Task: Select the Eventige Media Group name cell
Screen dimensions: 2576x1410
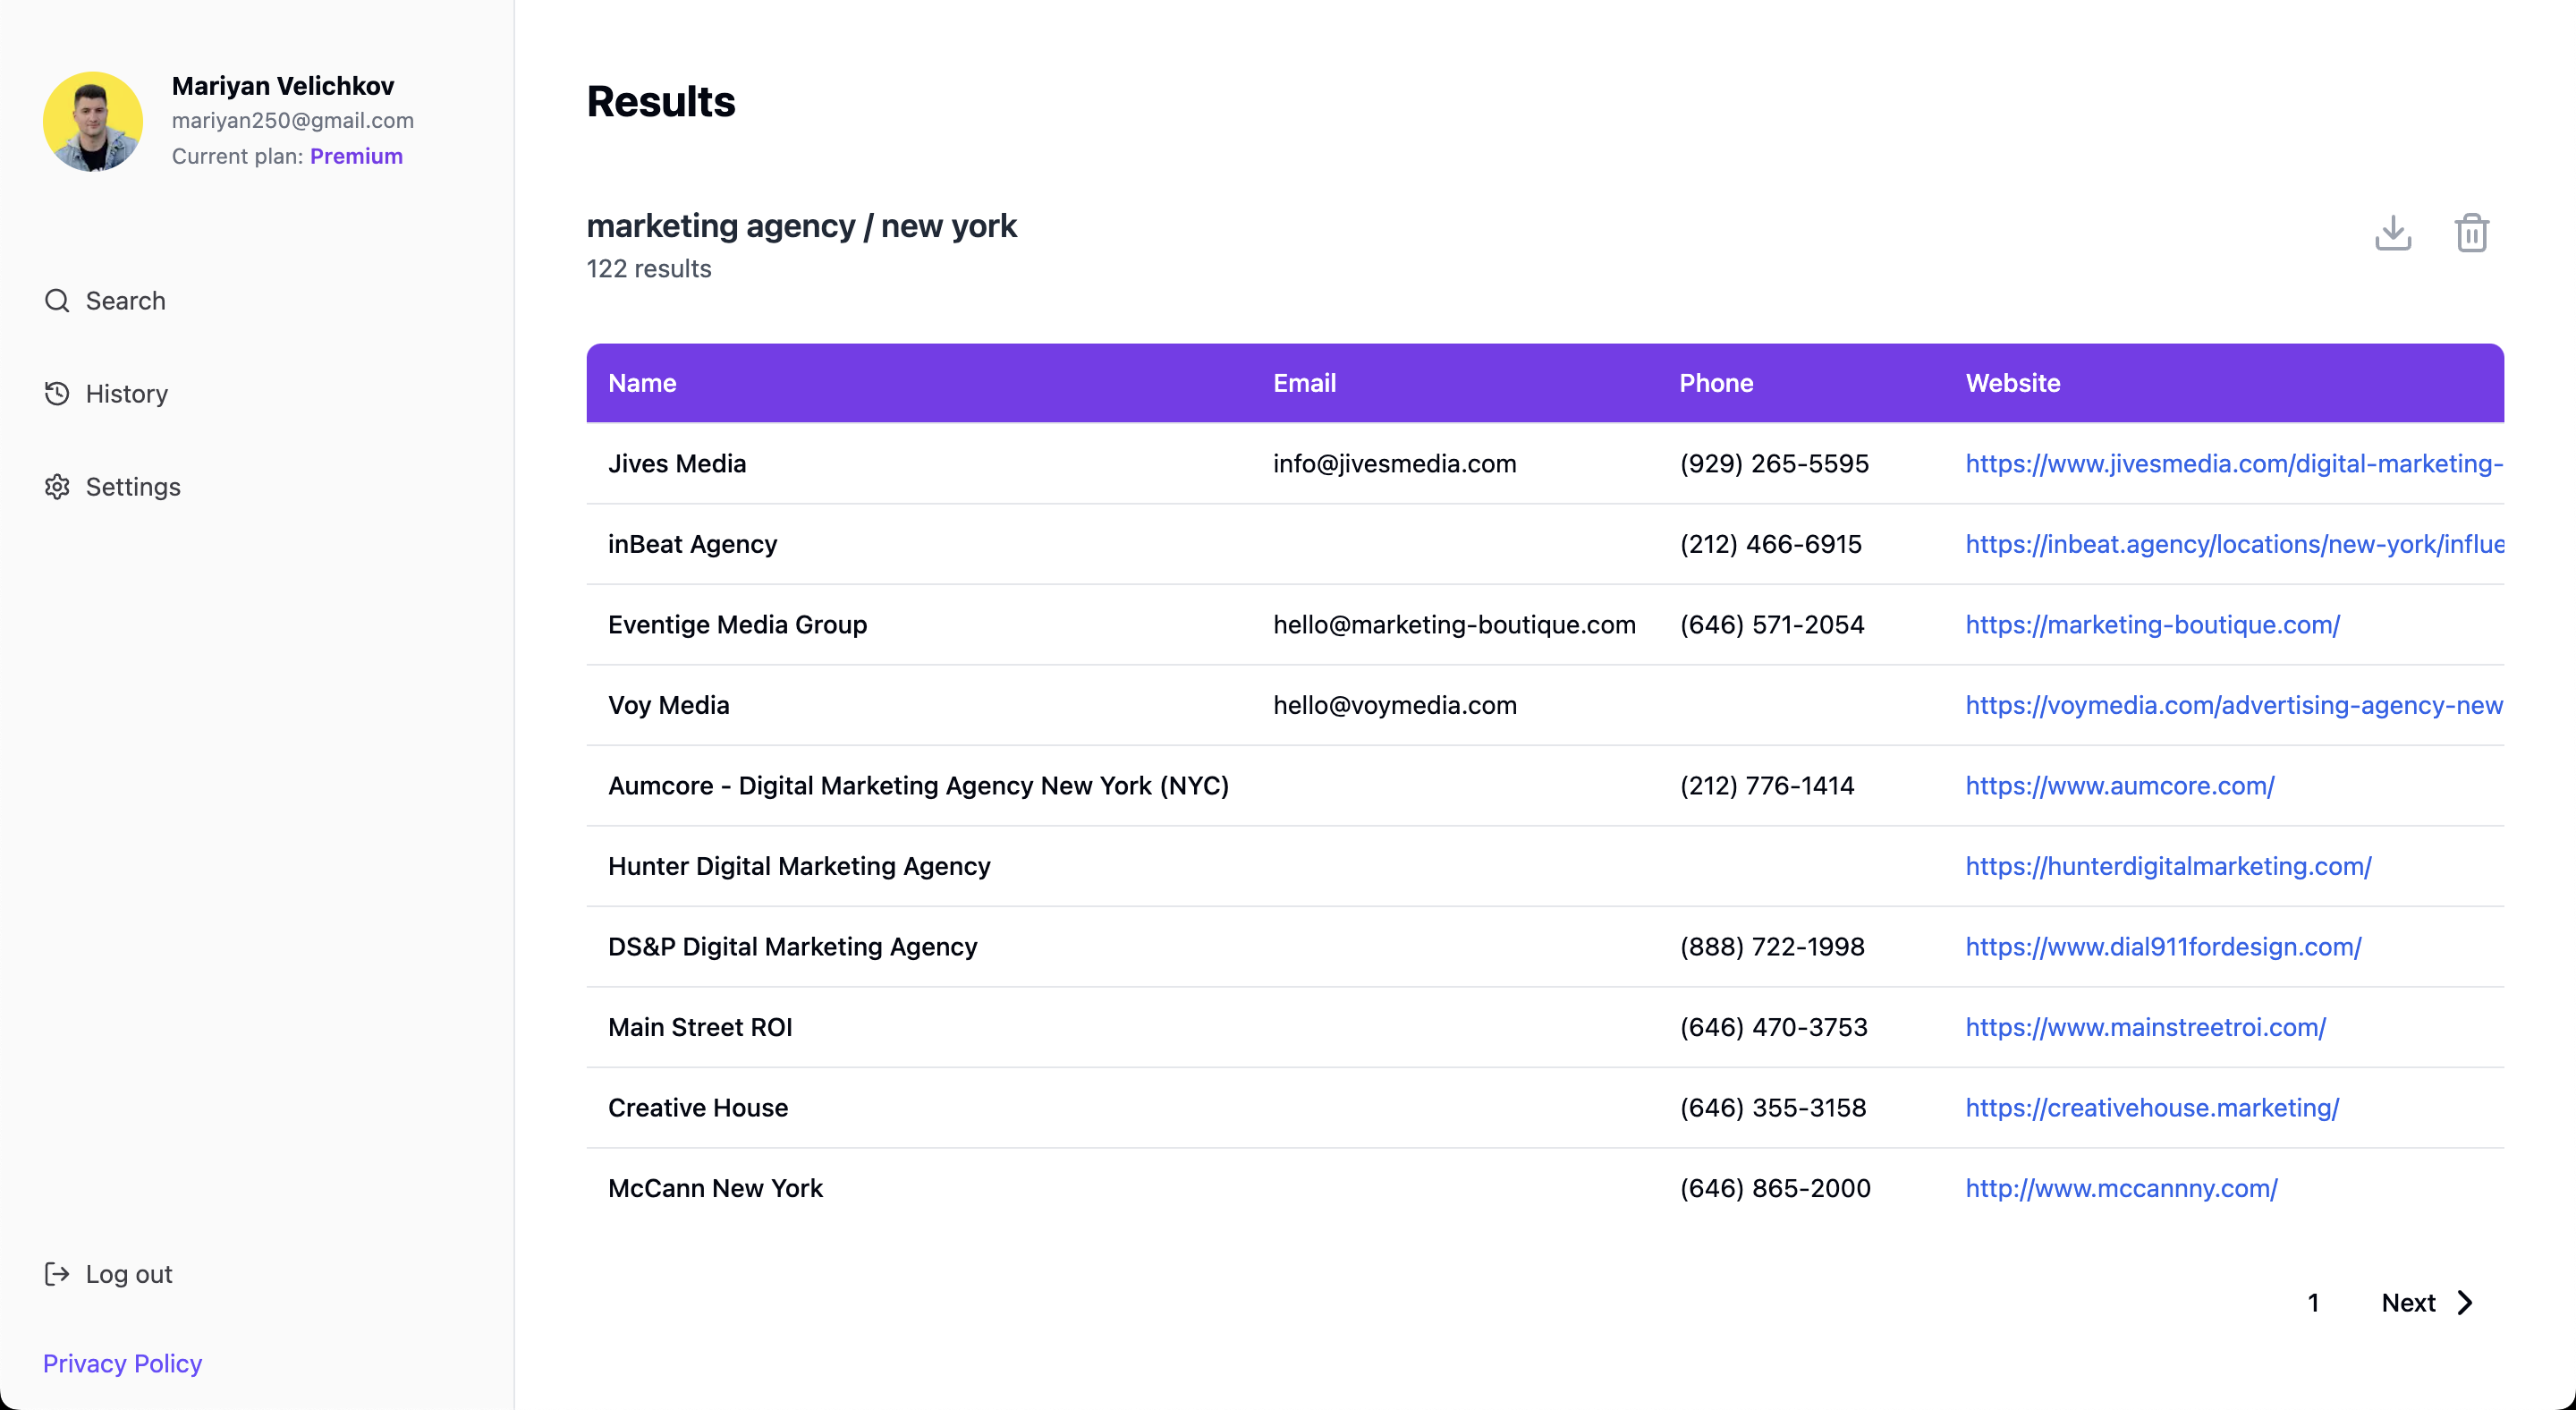Action: coord(737,625)
